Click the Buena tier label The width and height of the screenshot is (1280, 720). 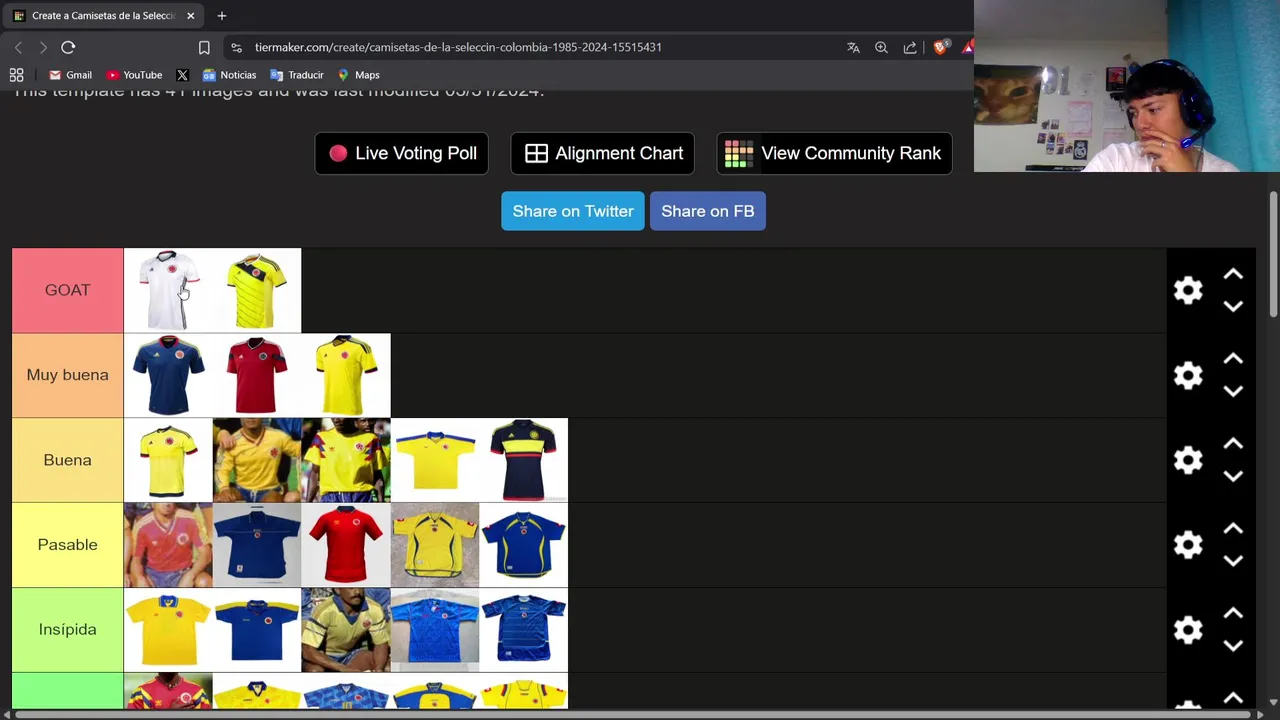pyautogui.click(x=67, y=460)
